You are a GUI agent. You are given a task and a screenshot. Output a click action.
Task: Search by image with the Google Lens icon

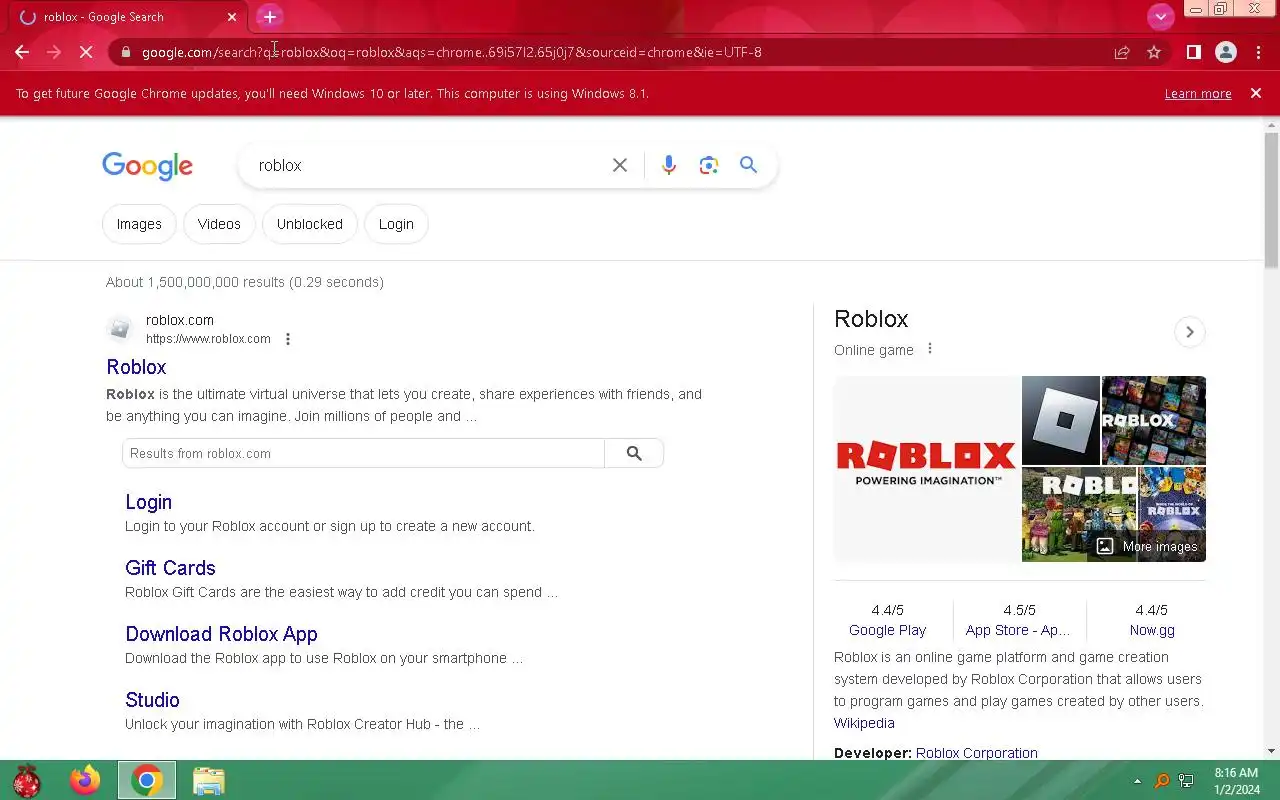tap(709, 165)
